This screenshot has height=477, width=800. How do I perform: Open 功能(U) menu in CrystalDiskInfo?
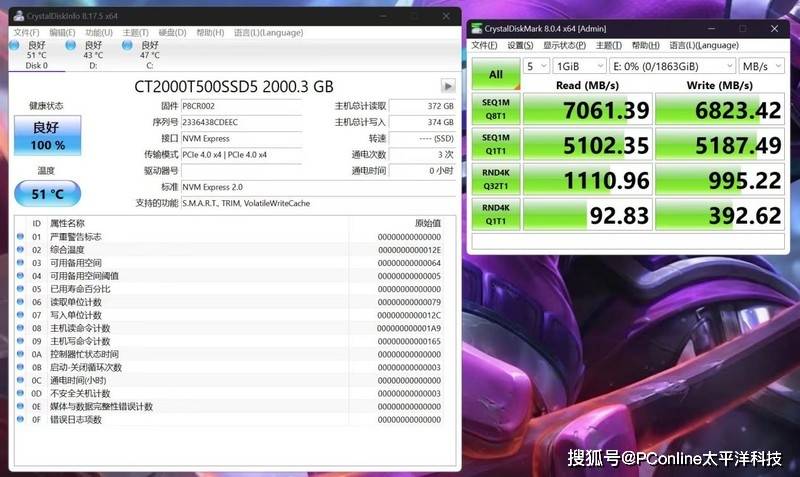click(x=98, y=33)
